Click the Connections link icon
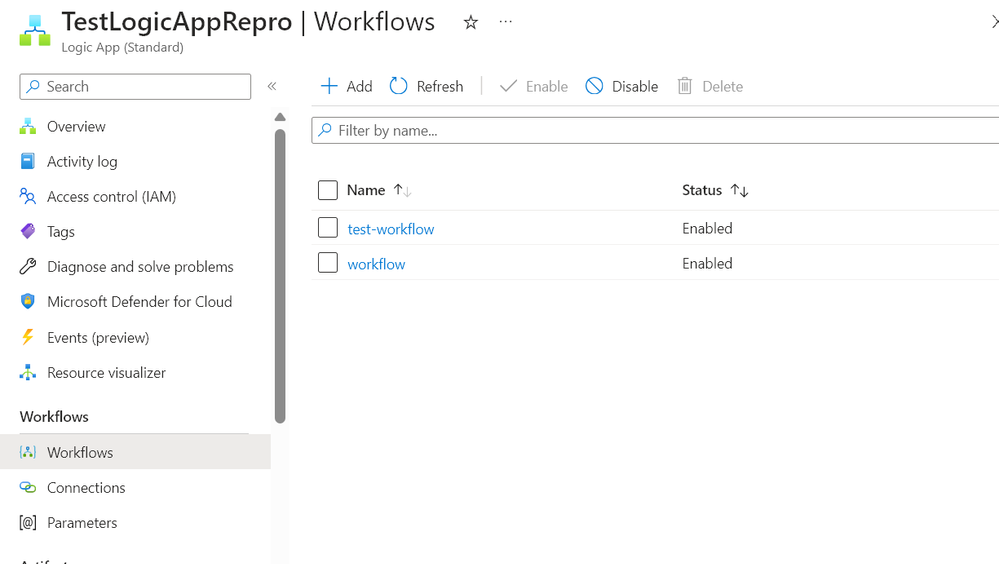The height and width of the screenshot is (564, 999). point(27,488)
